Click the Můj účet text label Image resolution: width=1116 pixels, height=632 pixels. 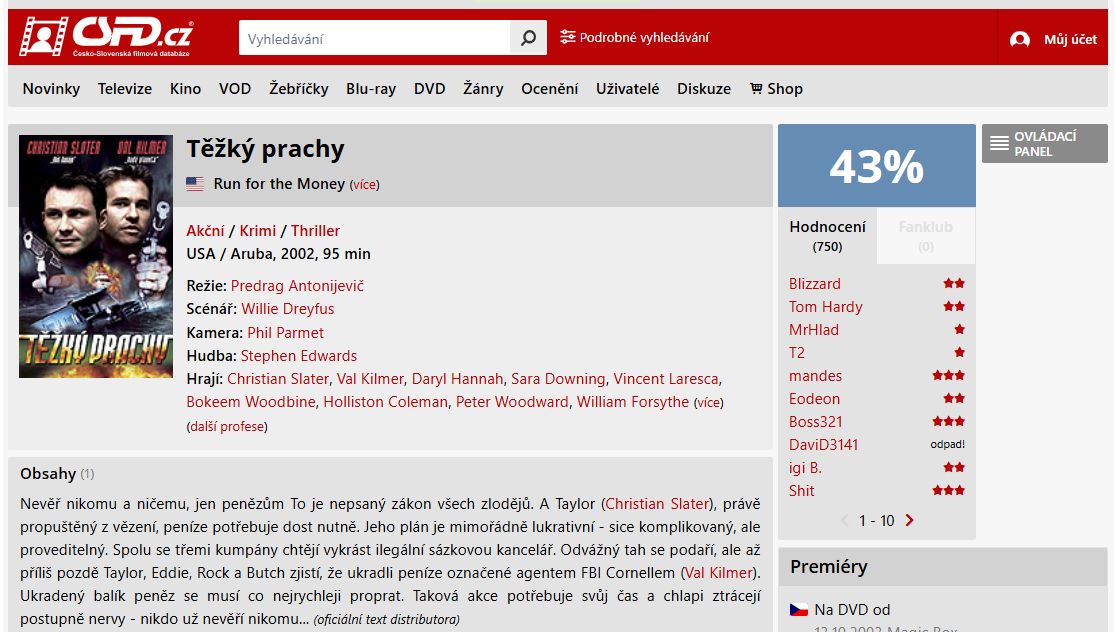[x=1070, y=40]
